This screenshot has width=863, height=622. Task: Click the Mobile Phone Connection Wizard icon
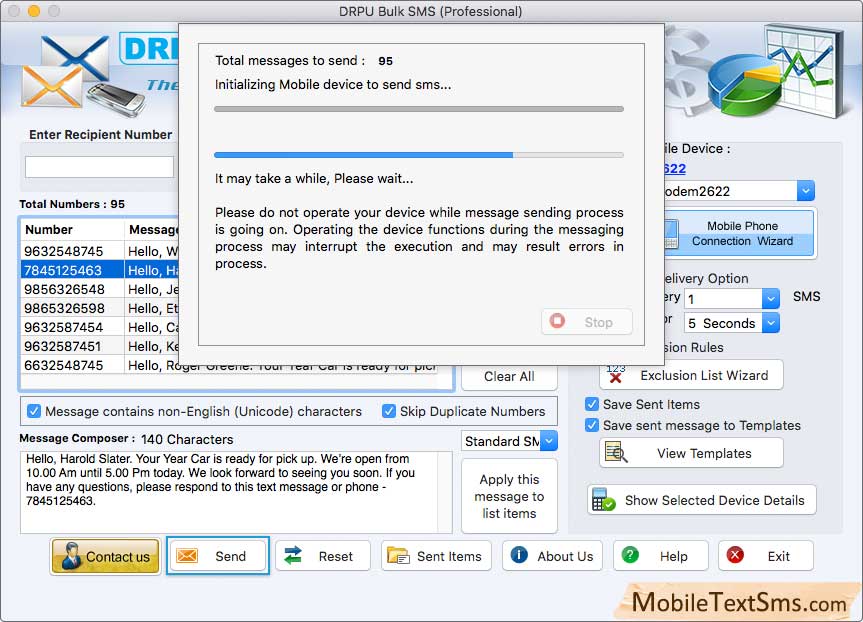pos(671,234)
